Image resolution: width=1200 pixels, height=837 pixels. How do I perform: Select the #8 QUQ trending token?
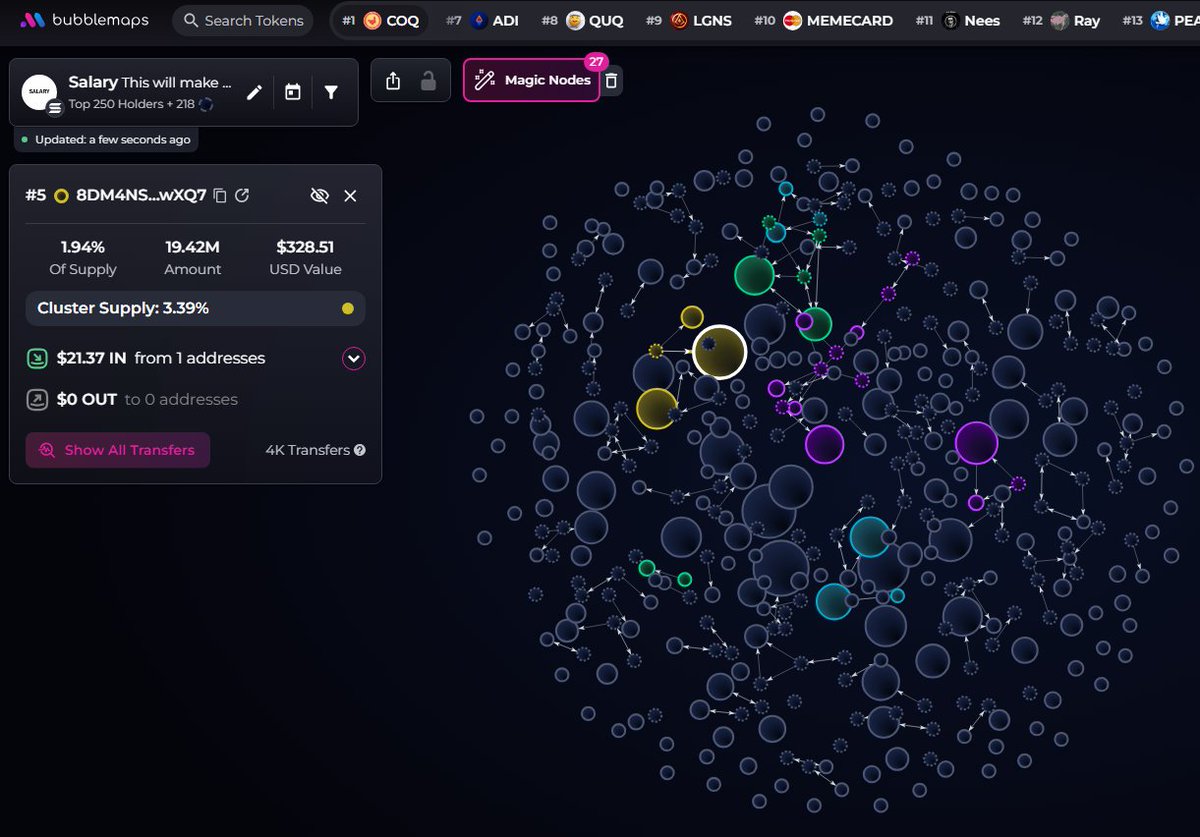click(x=581, y=20)
